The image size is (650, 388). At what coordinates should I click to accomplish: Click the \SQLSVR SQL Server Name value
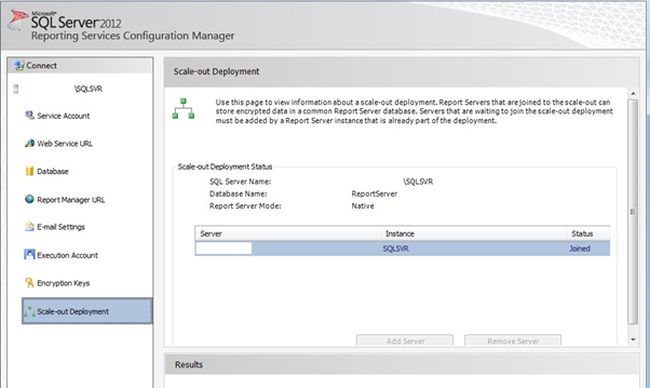coord(418,182)
